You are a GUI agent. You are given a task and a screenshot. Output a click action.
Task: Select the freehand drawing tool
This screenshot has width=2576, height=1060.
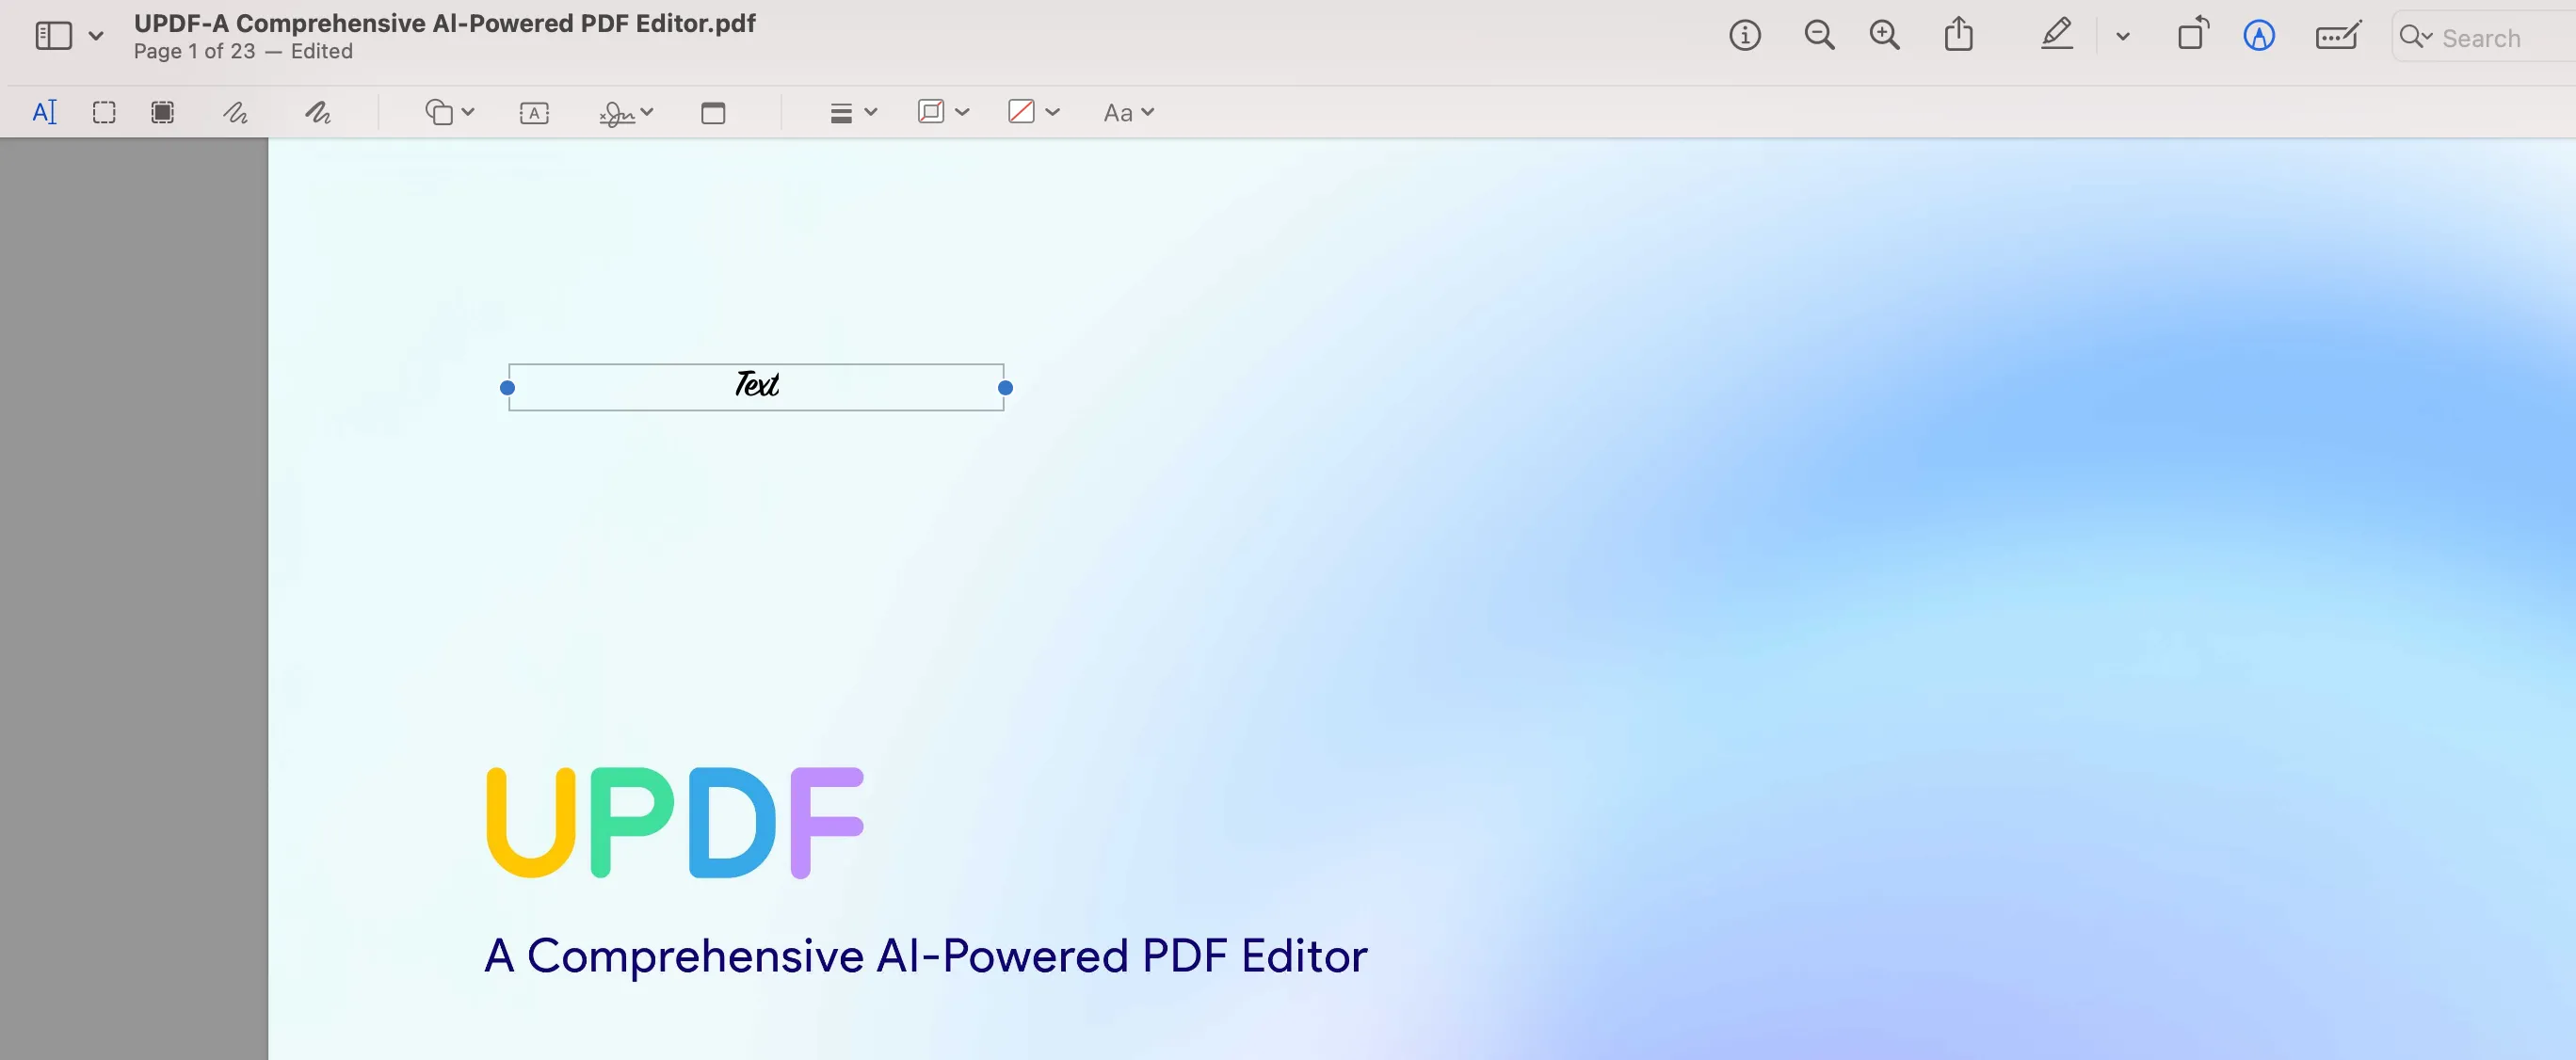(x=236, y=112)
